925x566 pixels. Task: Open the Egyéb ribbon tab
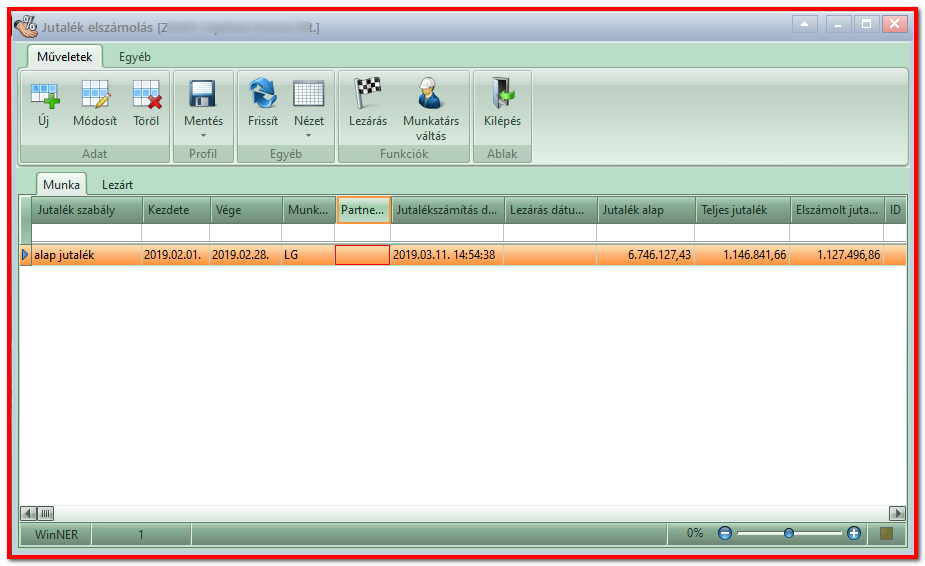click(135, 57)
